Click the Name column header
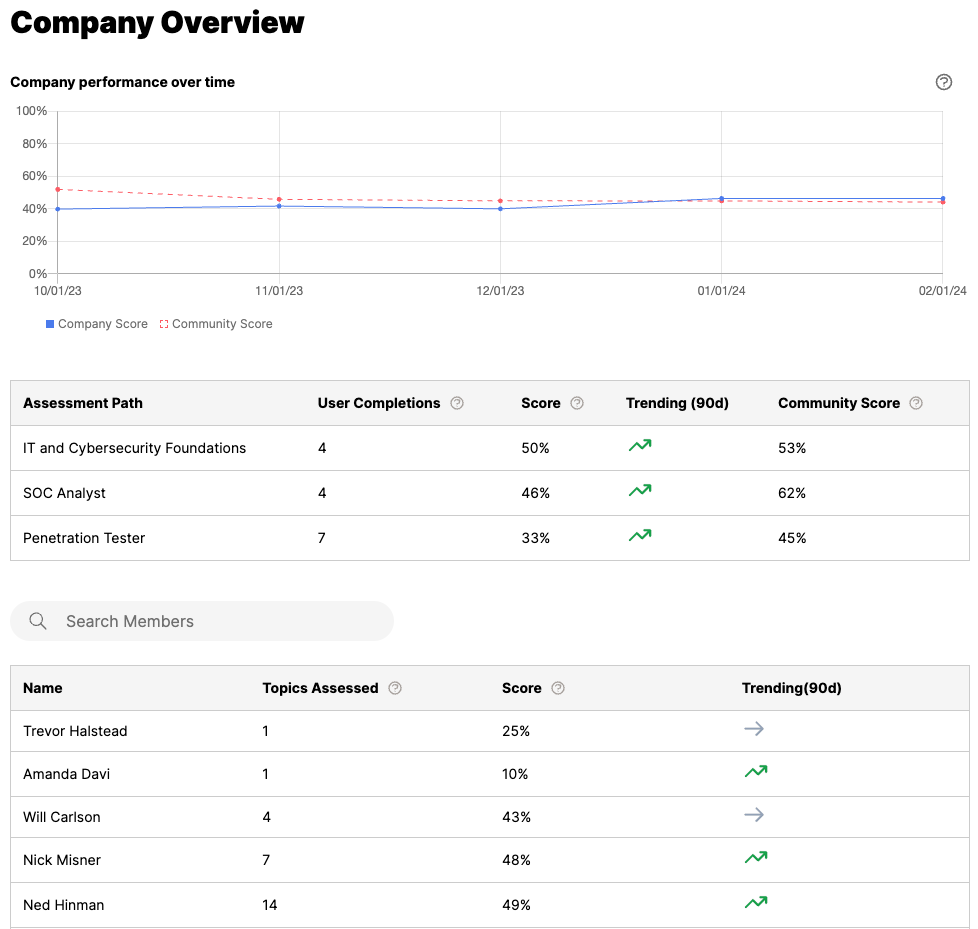Screen dimensions: 978x929 (43, 688)
